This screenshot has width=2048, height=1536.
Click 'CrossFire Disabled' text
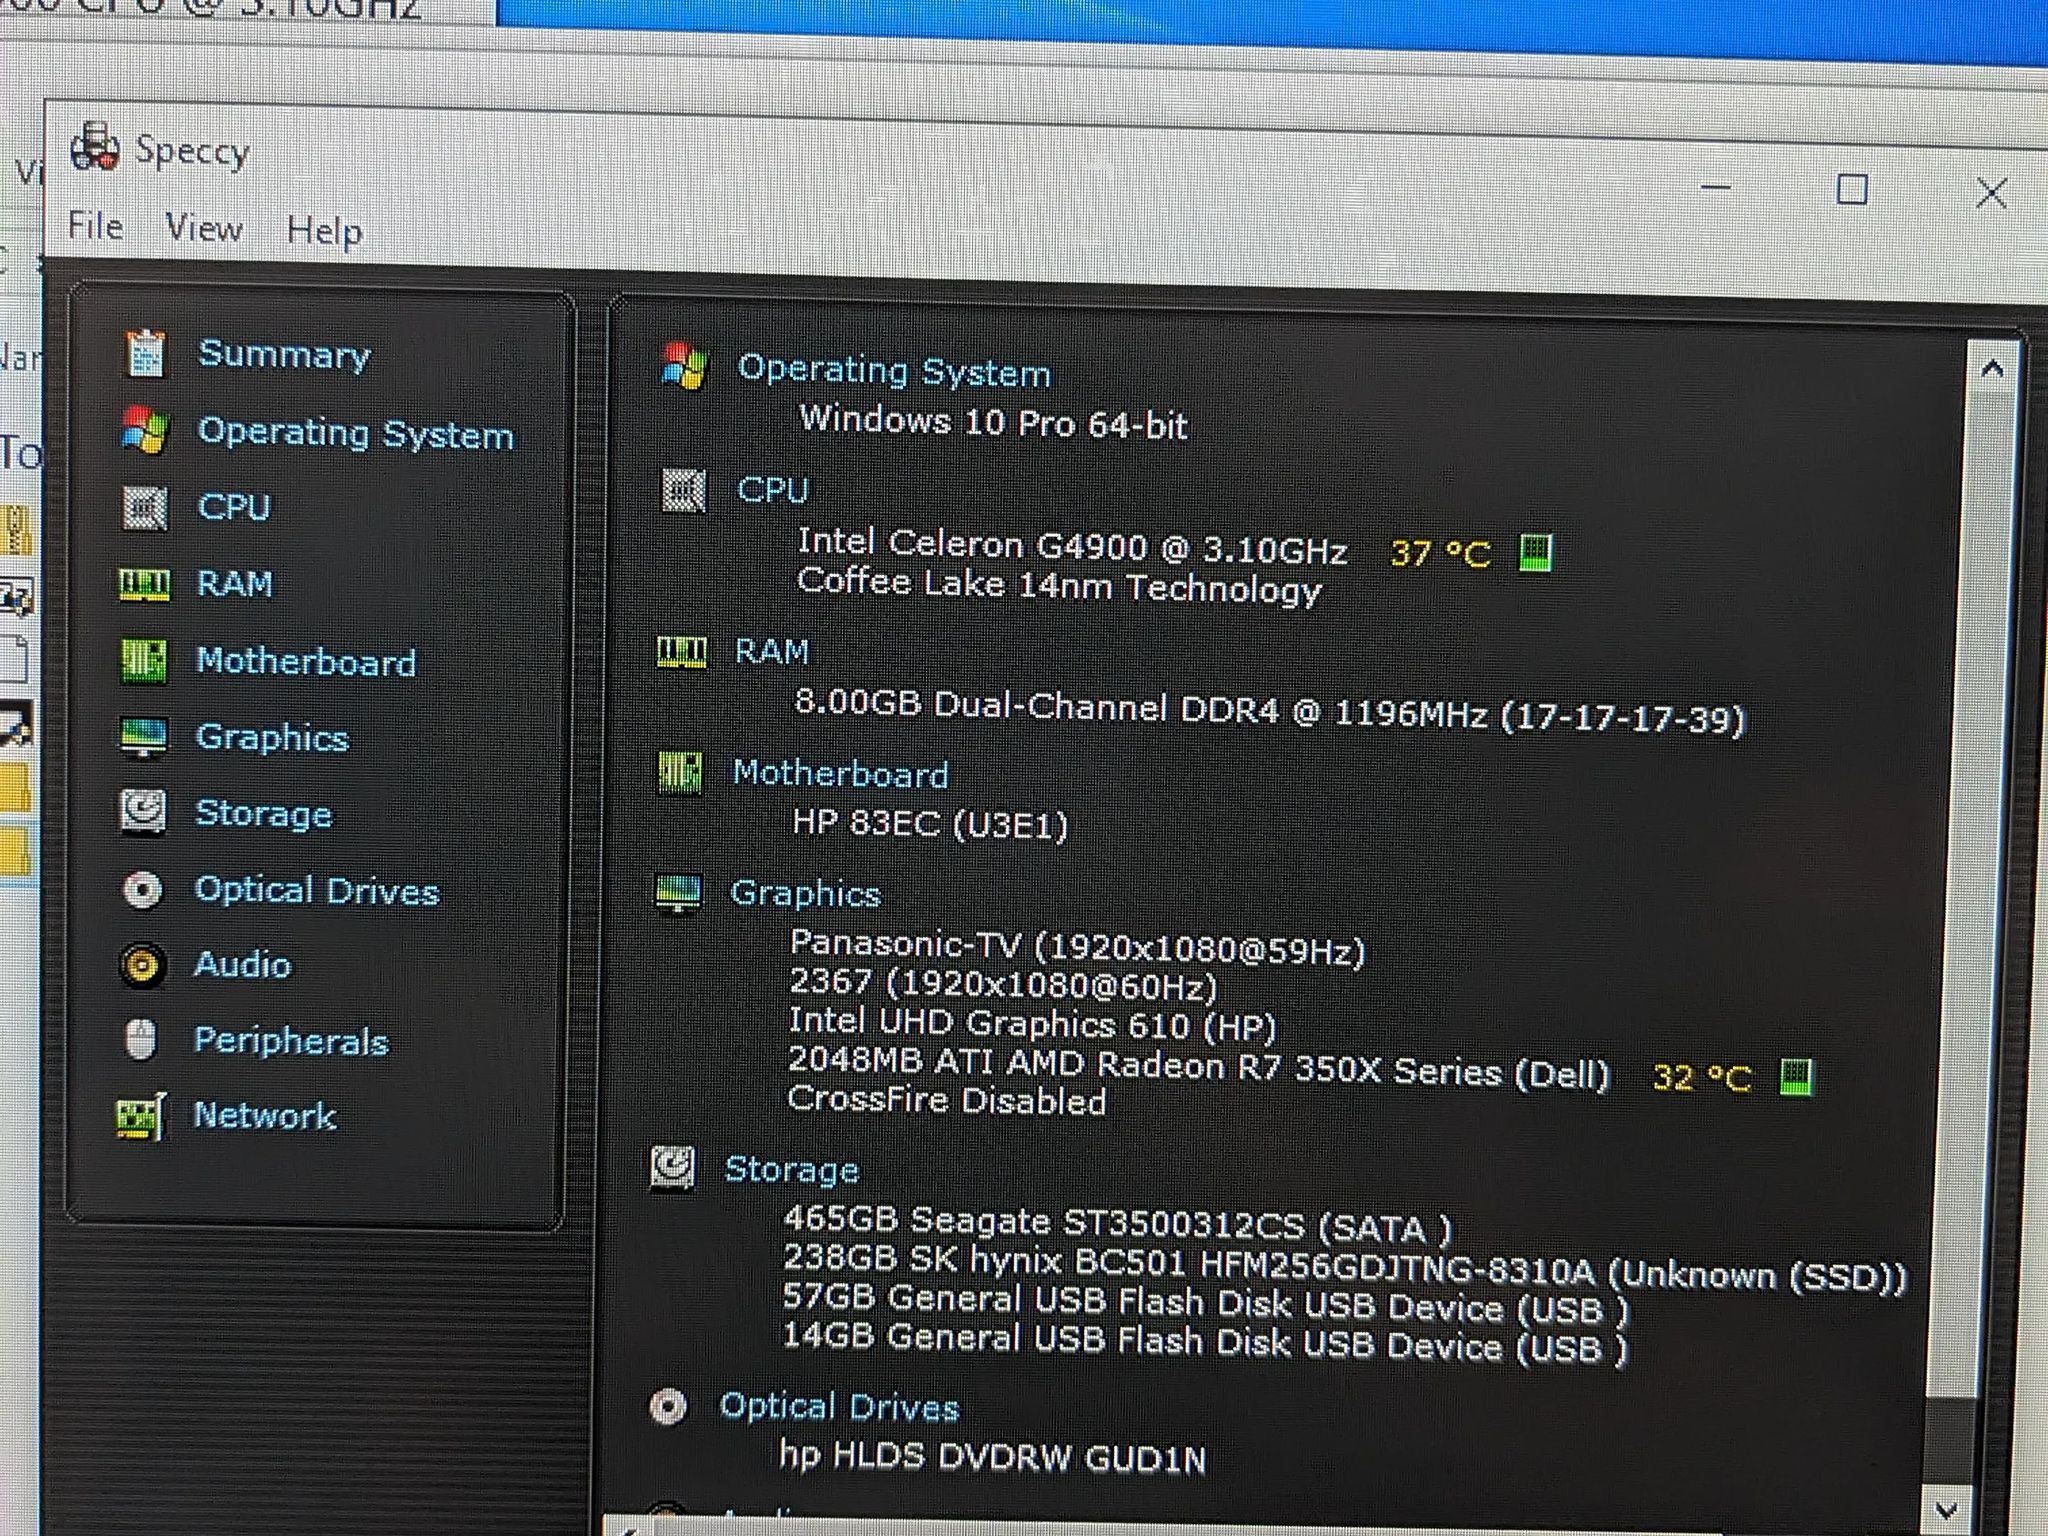click(x=947, y=1099)
